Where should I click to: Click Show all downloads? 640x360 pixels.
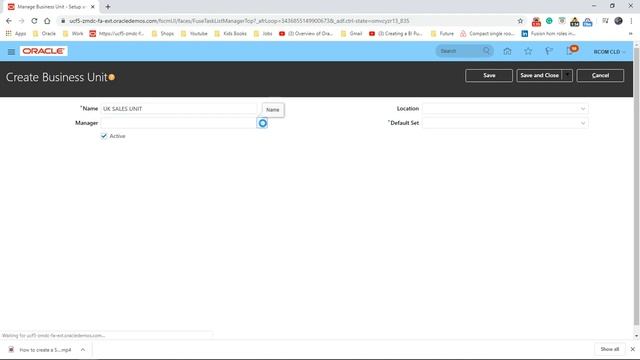pyautogui.click(x=609, y=349)
